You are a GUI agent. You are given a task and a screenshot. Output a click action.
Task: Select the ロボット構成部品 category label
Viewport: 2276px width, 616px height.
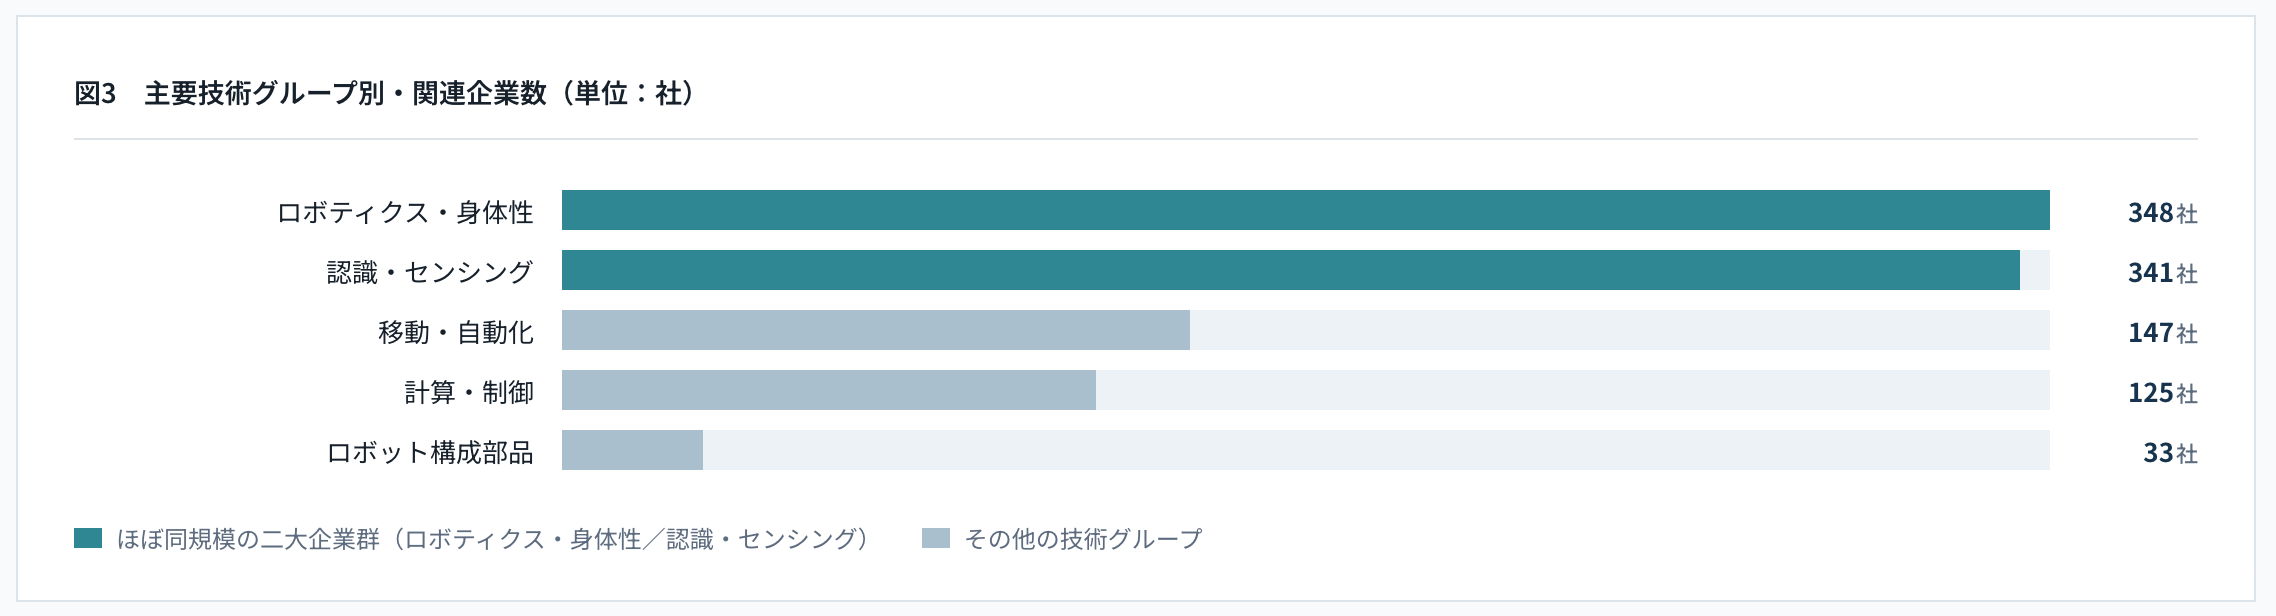[430, 452]
